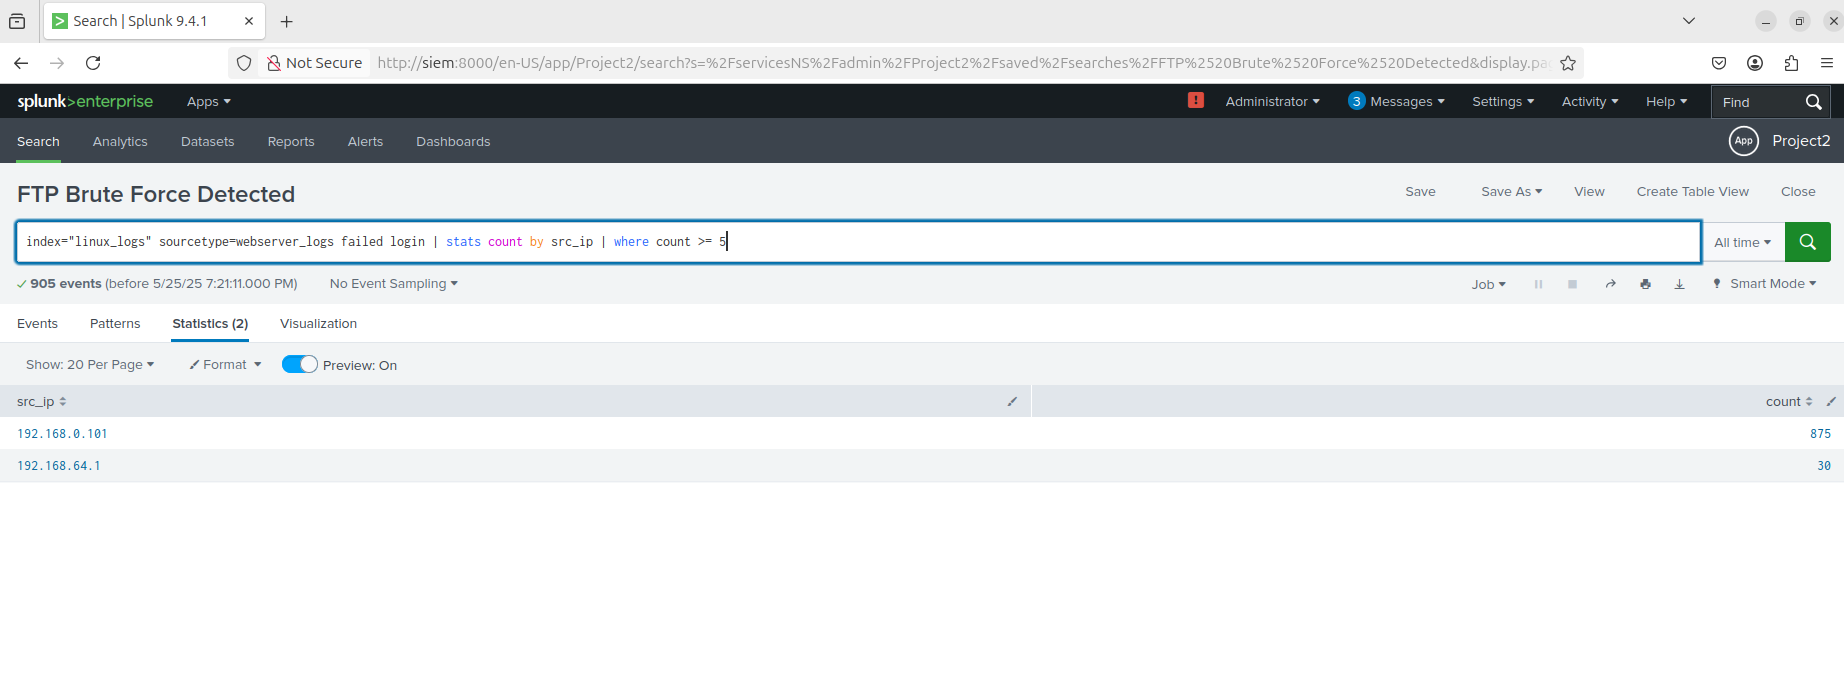Image resolution: width=1844 pixels, height=689 pixels.
Task: Open the Format dropdown
Action: tap(225, 365)
